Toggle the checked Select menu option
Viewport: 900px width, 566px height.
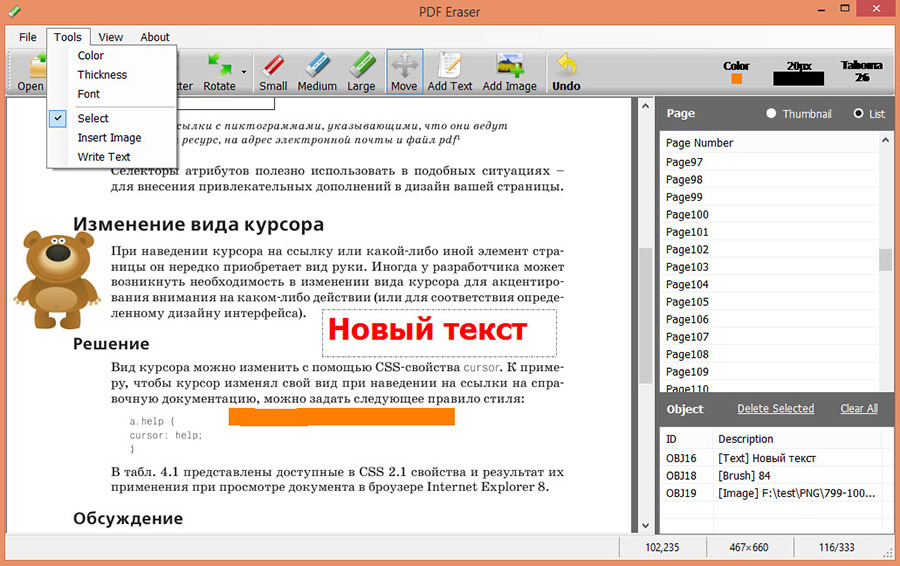93,118
